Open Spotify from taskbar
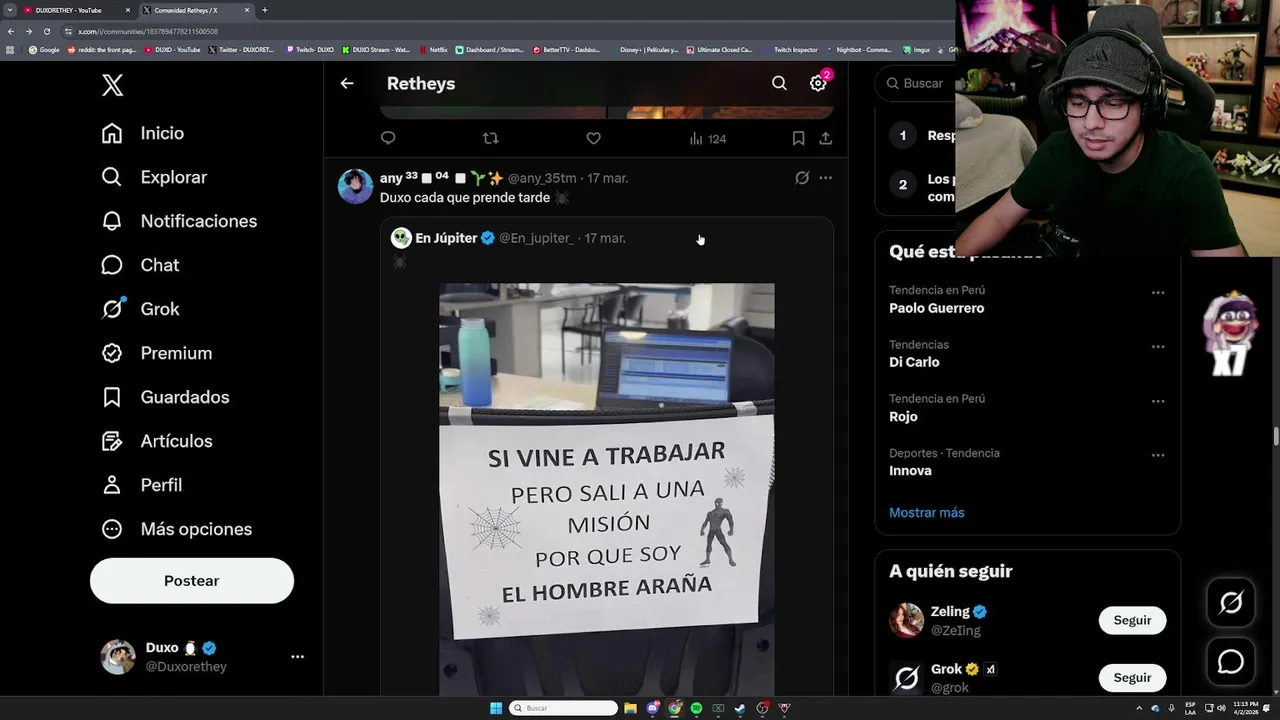This screenshot has height=720, width=1280. [697, 708]
